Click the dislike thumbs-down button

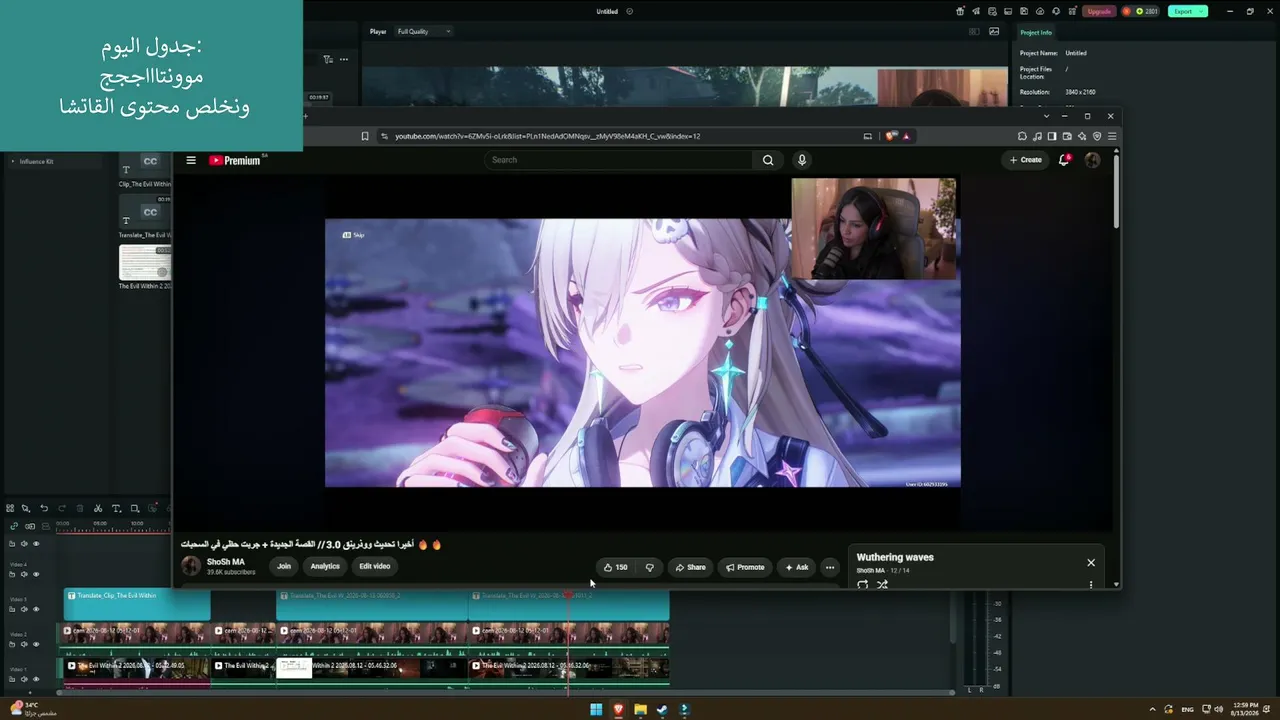tap(650, 567)
